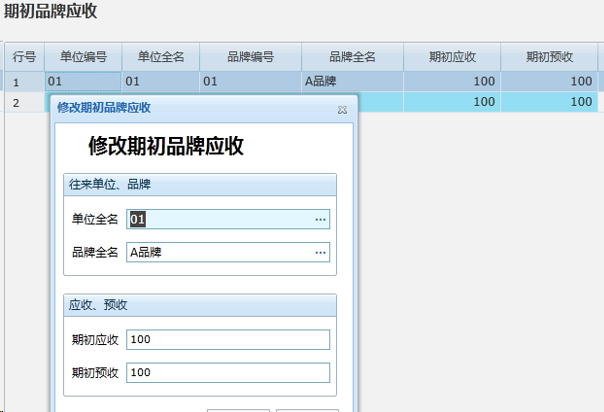
Task: Click the 修改期初品牌应收 dialog title bar
Action: [180, 108]
